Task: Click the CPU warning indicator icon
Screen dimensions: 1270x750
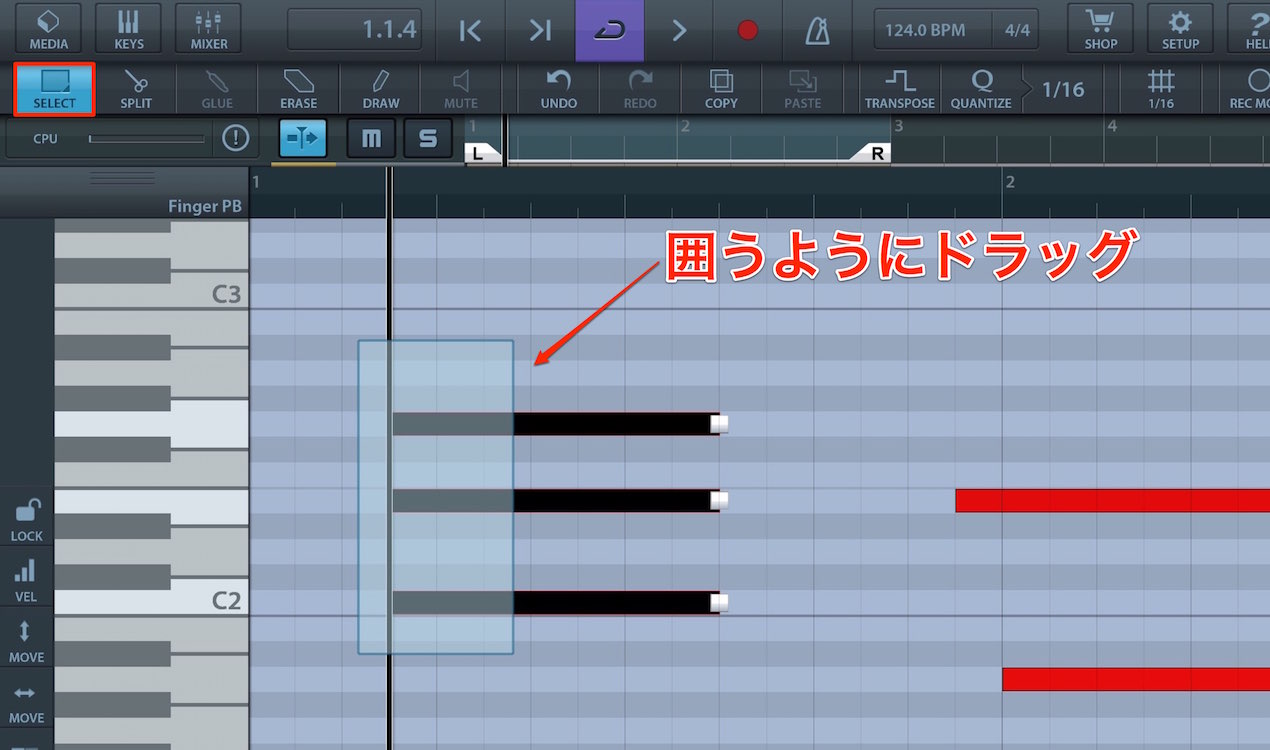Action: click(x=235, y=138)
